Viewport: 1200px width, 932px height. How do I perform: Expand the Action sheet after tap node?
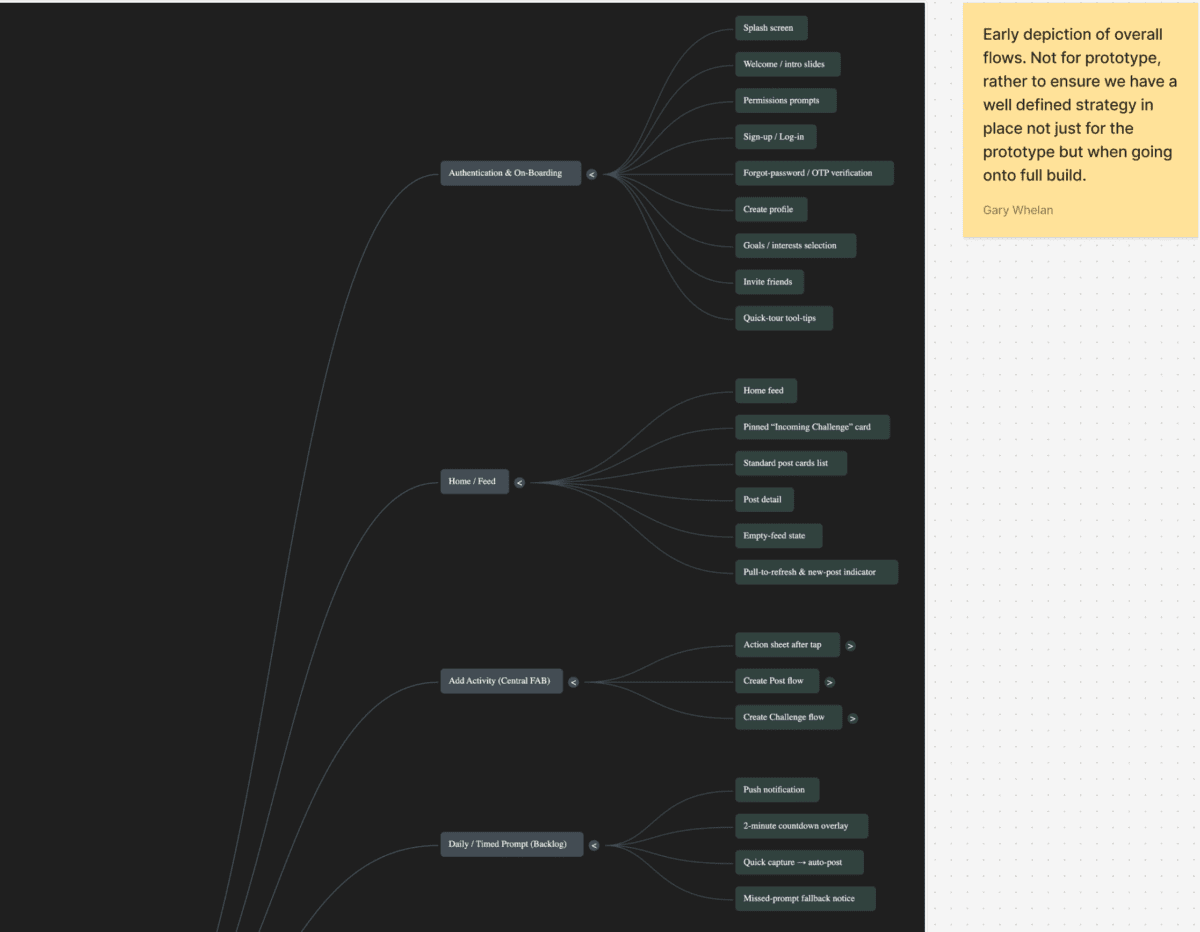pyautogui.click(x=850, y=646)
